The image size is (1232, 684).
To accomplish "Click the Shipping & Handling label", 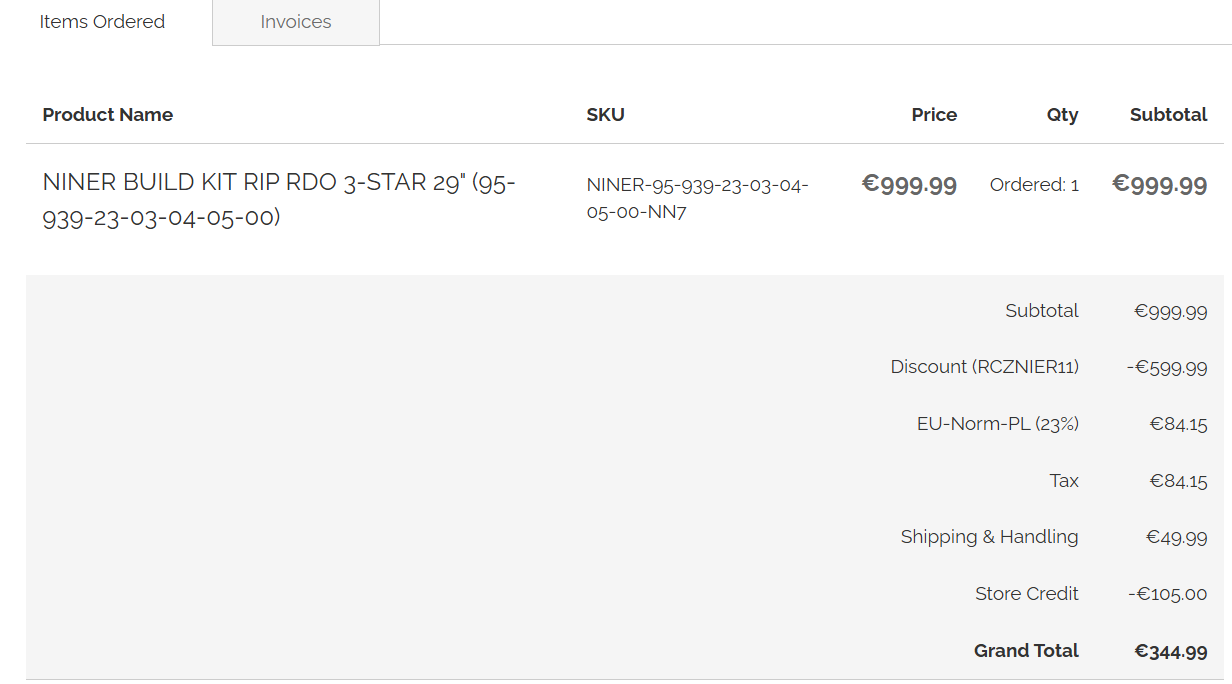I will (x=989, y=537).
